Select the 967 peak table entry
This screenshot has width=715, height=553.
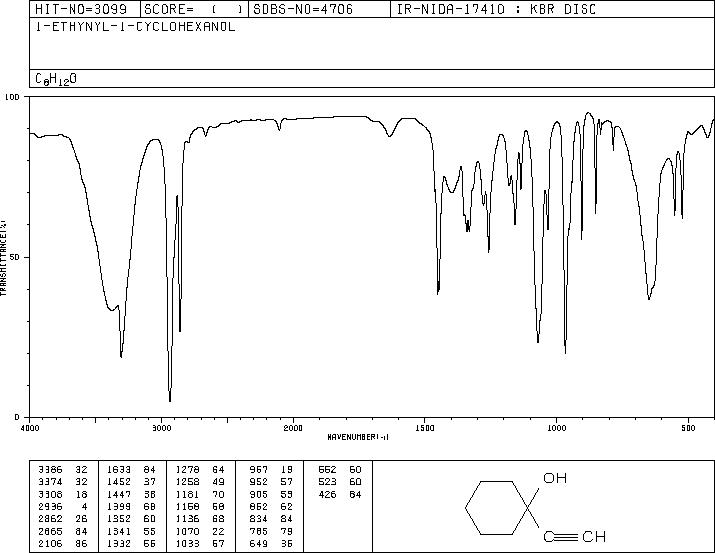coord(271,469)
